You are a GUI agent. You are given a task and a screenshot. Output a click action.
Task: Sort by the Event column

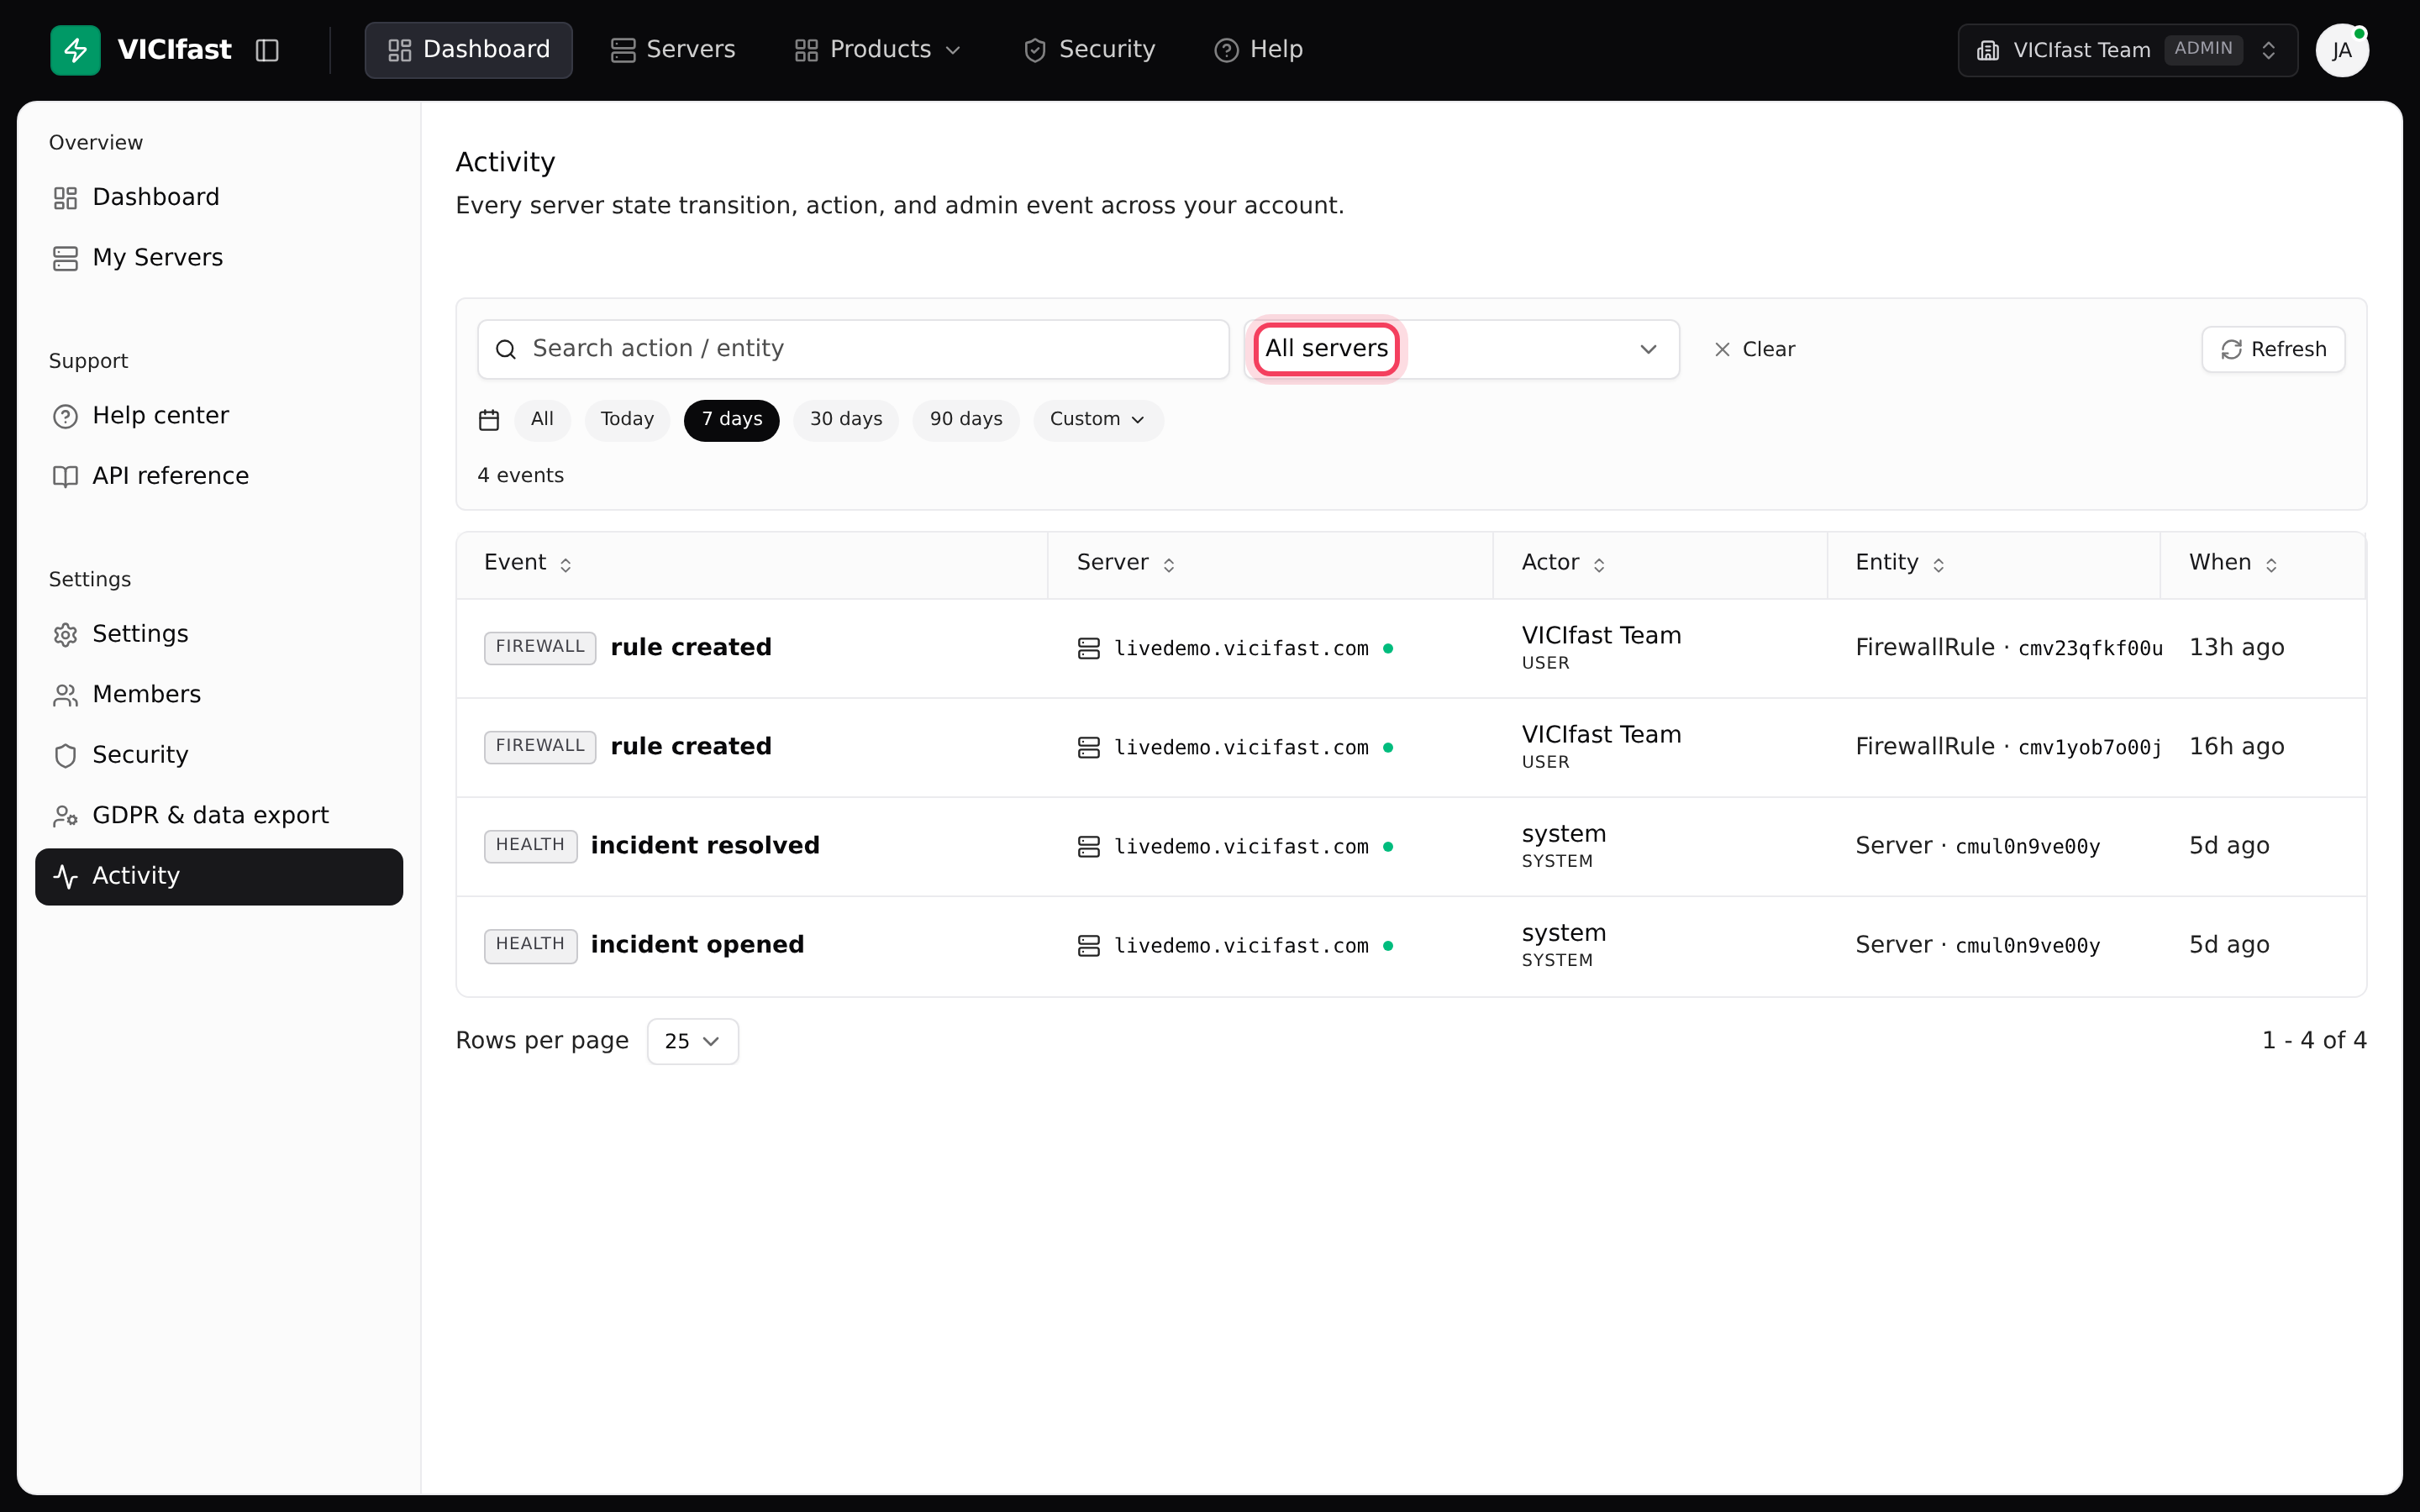527,563
